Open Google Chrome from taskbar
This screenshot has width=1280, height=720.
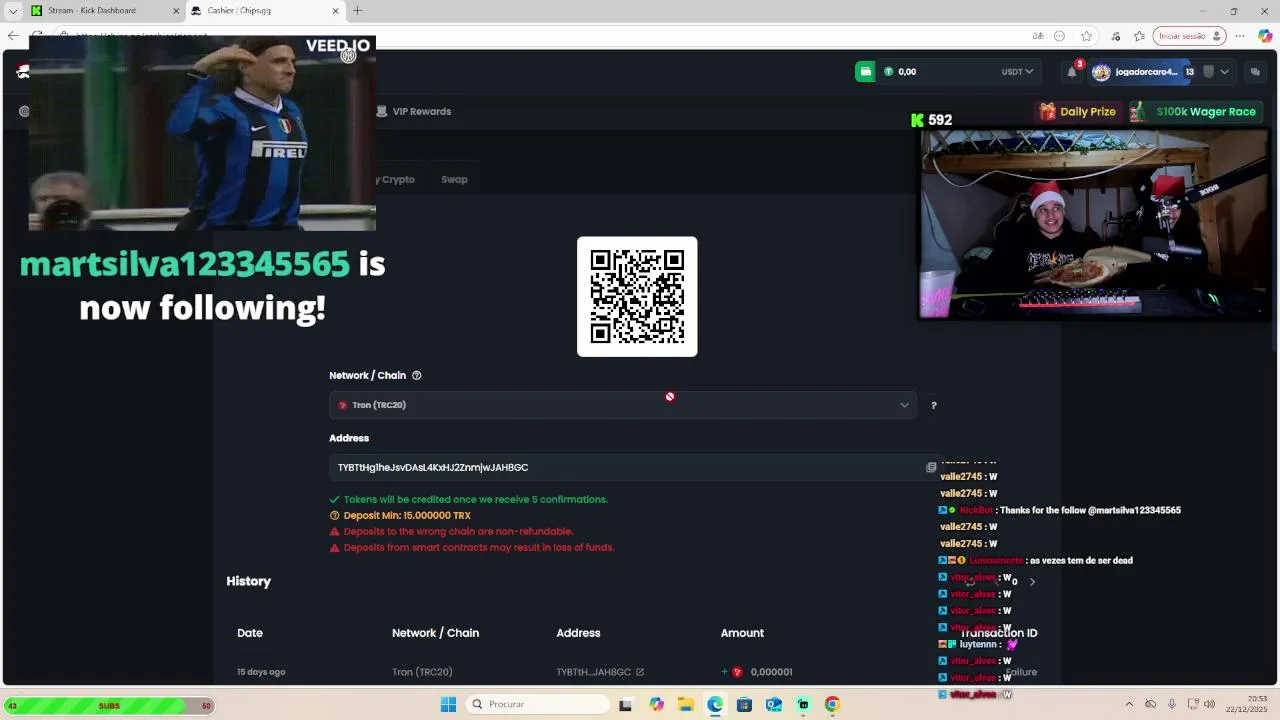click(832, 704)
